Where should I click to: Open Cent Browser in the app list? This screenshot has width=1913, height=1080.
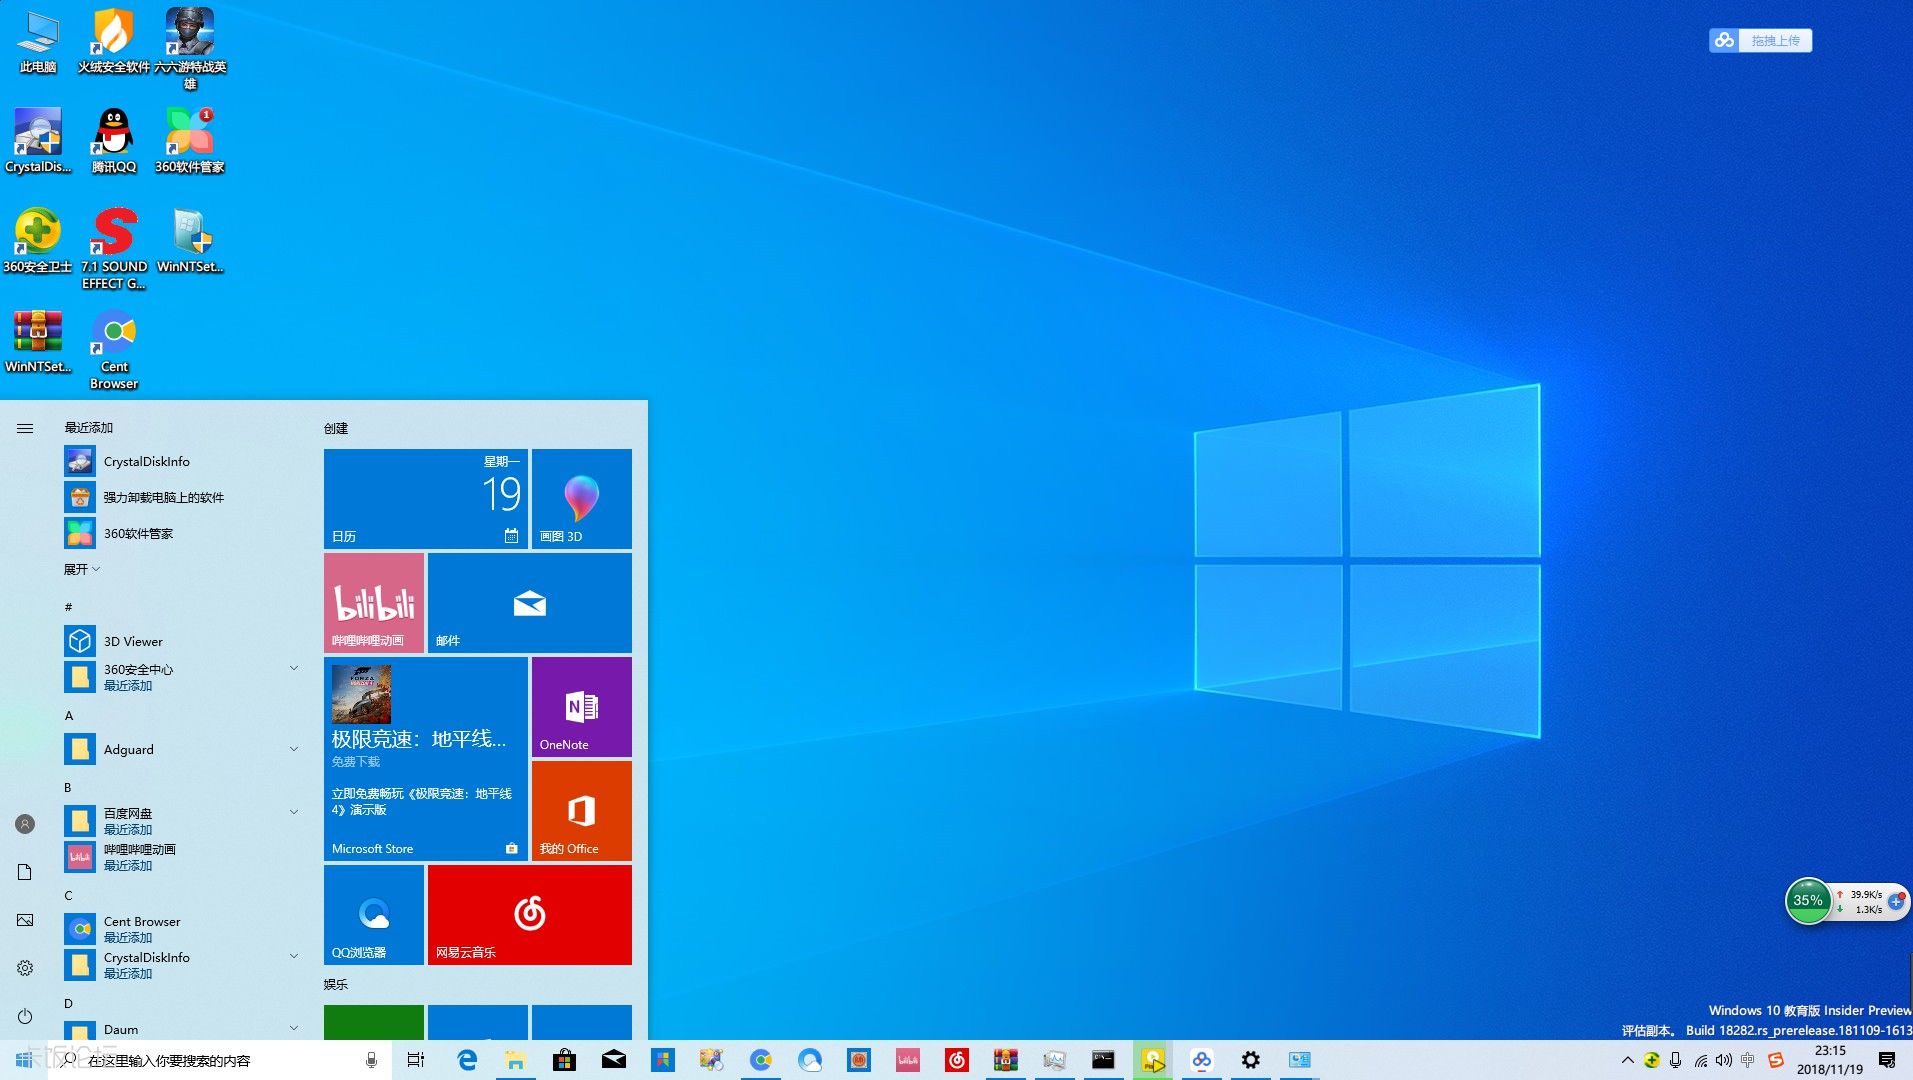tap(182, 929)
